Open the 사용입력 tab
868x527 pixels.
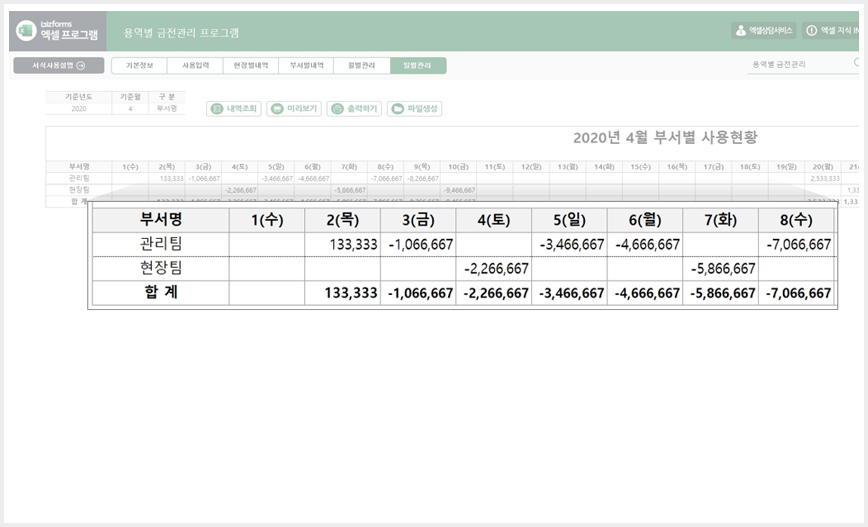click(195, 65)
